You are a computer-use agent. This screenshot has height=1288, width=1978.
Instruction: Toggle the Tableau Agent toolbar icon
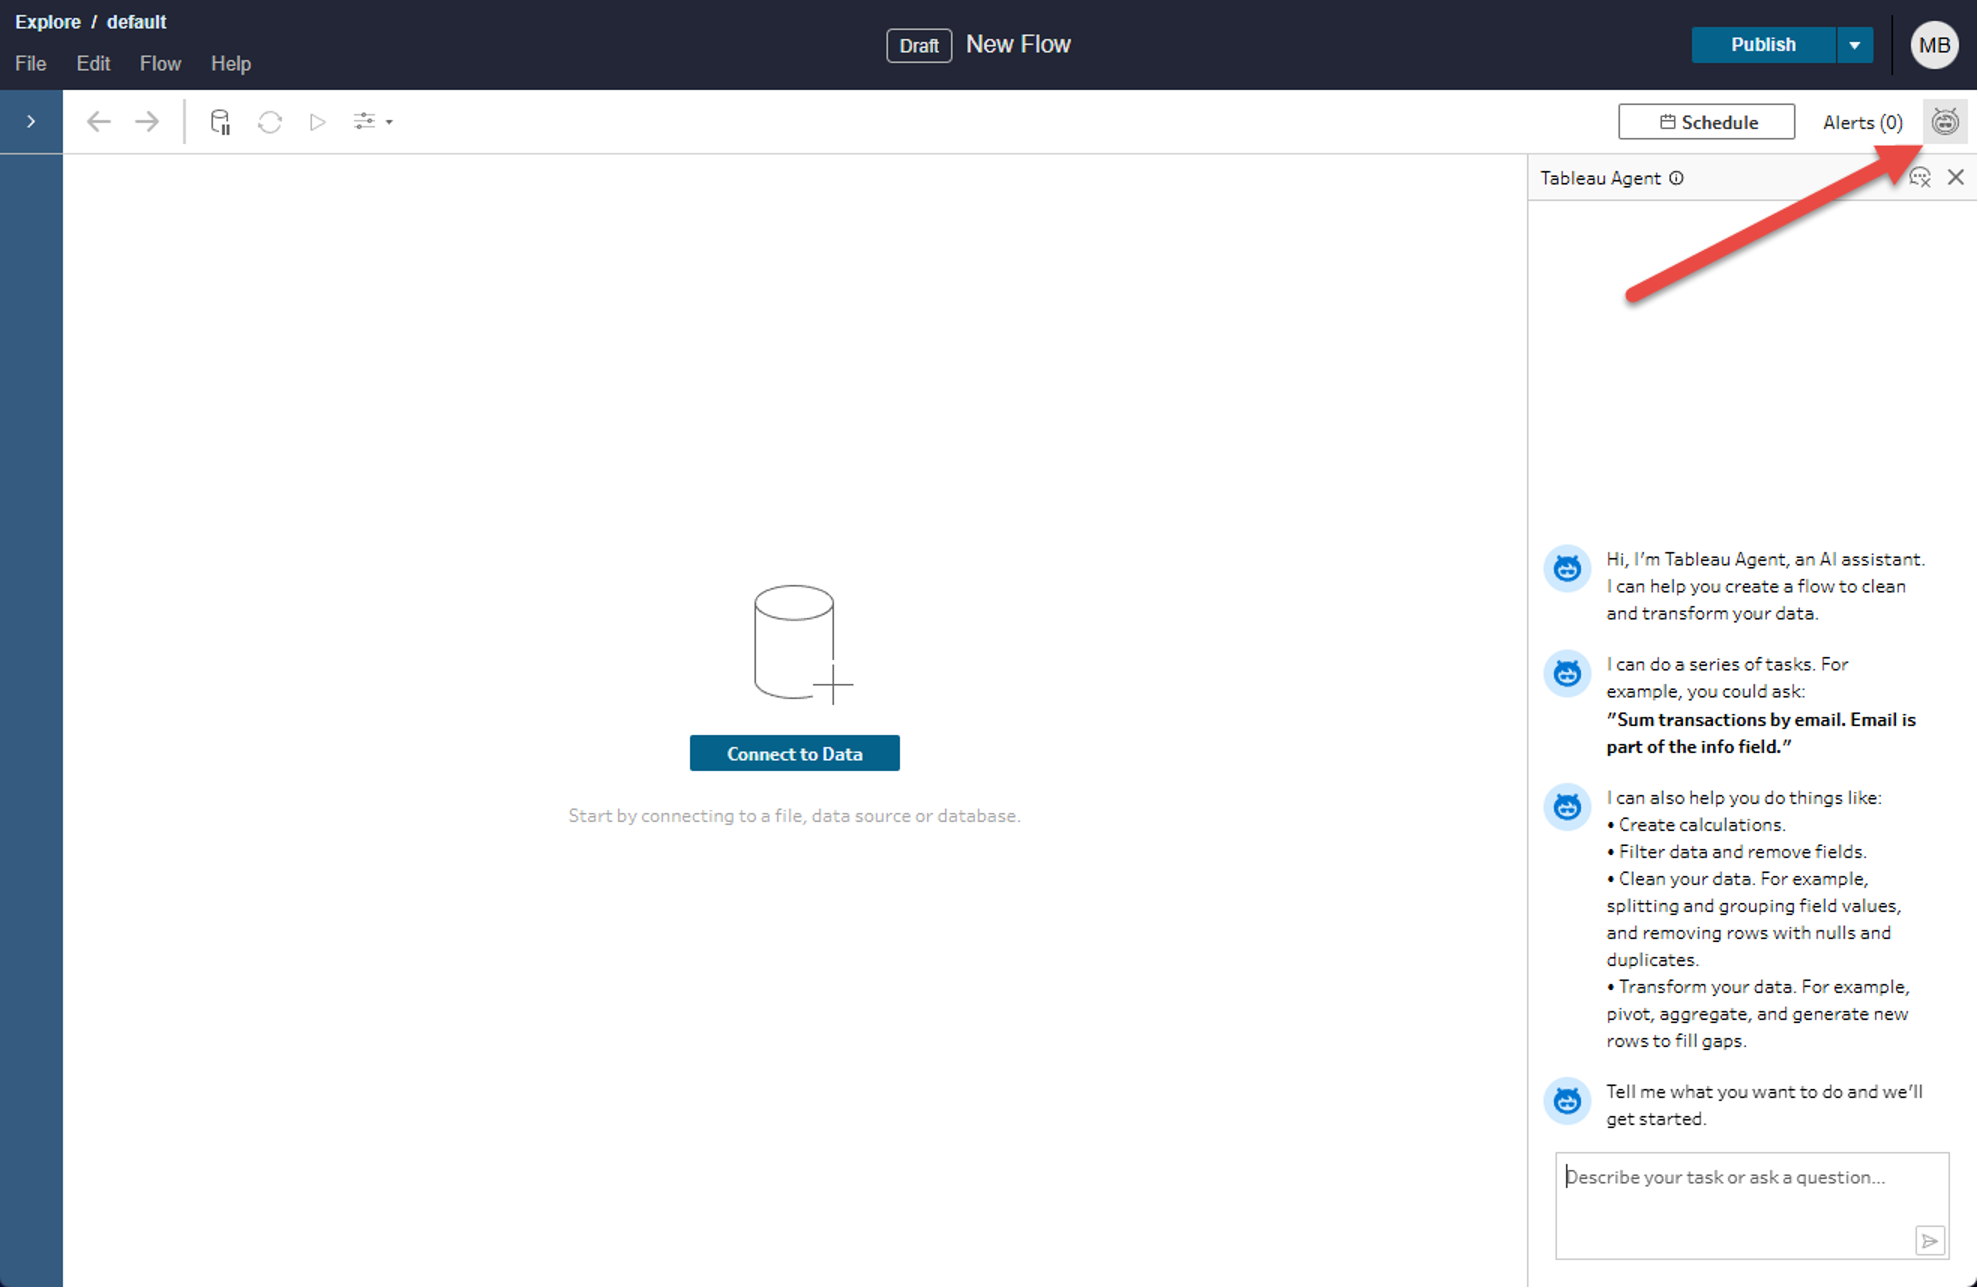point(1944,122)
